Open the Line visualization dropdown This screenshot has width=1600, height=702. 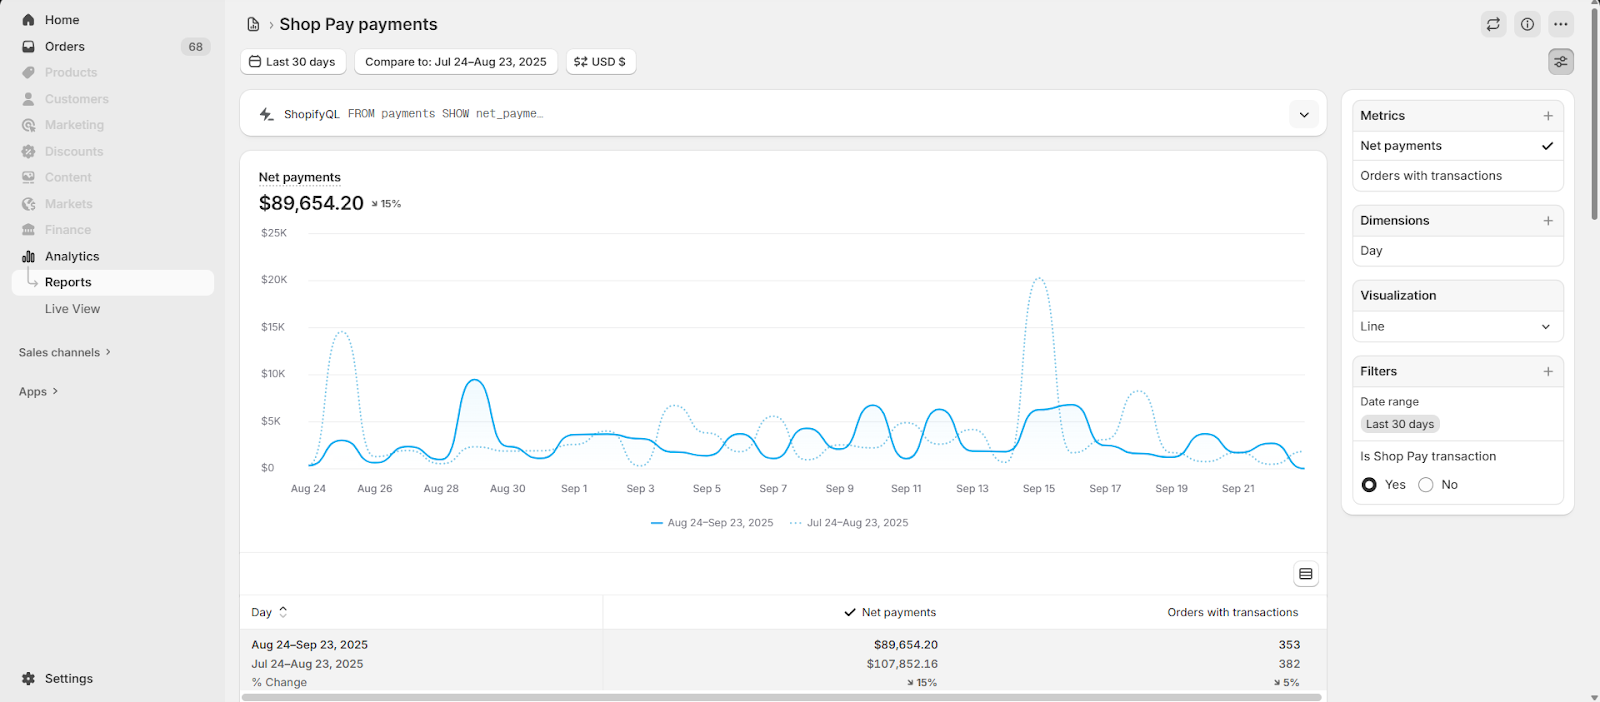point(1457,326)
